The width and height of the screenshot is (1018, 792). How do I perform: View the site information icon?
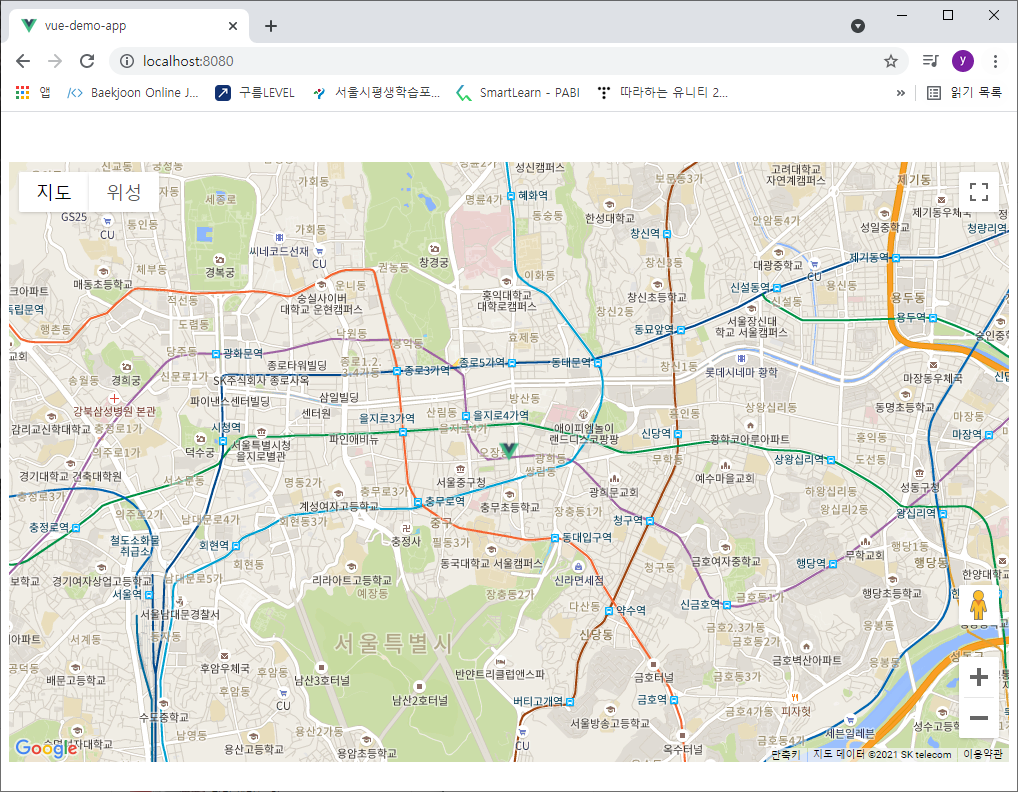127,61
